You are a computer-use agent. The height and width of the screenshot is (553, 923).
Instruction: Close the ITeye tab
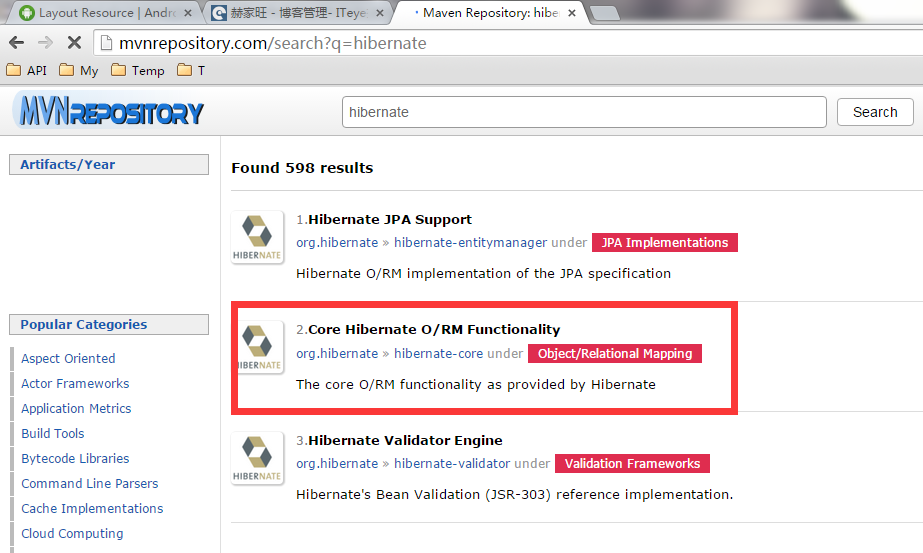(x=380, y=13)
